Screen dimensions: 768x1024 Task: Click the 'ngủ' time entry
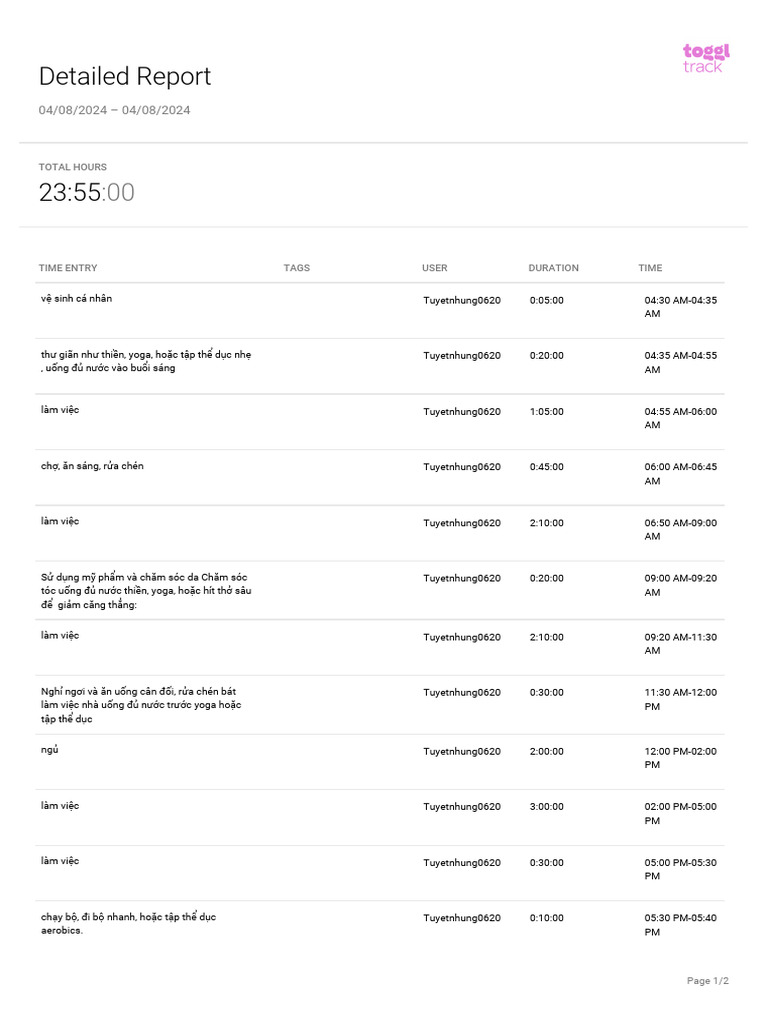click(x=50, y=750)
